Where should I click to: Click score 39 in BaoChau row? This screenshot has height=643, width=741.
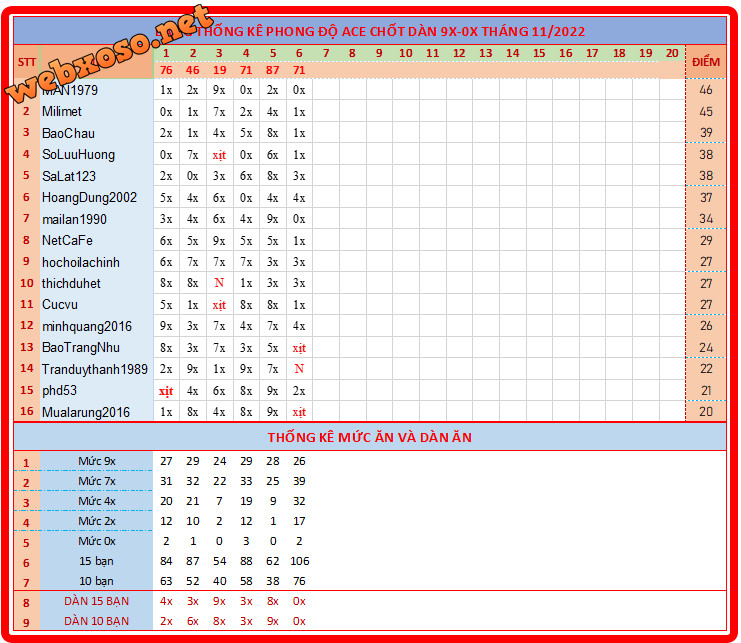click(x=706, y=133)
